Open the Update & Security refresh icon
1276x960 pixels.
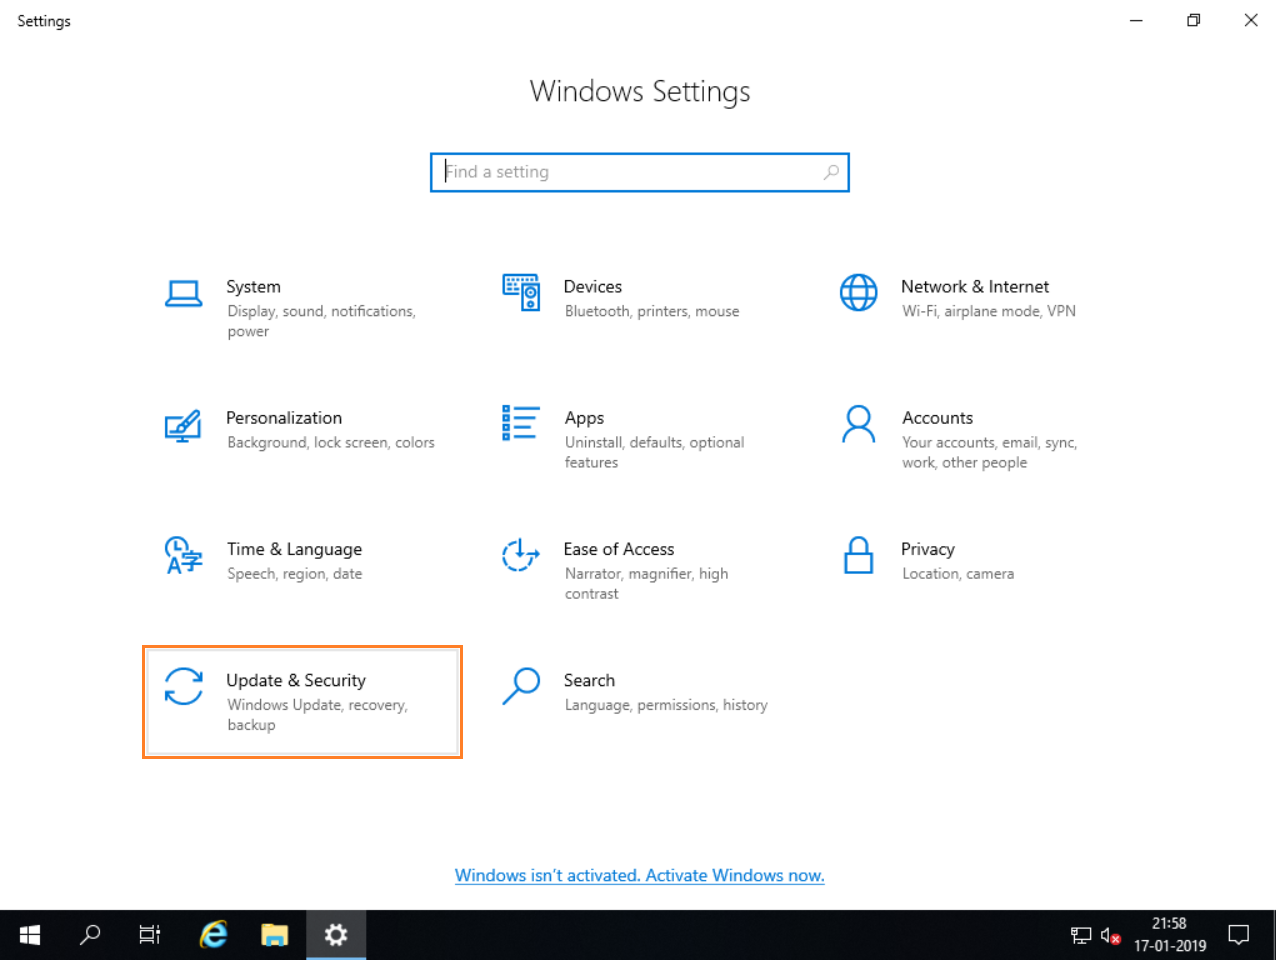184,686
